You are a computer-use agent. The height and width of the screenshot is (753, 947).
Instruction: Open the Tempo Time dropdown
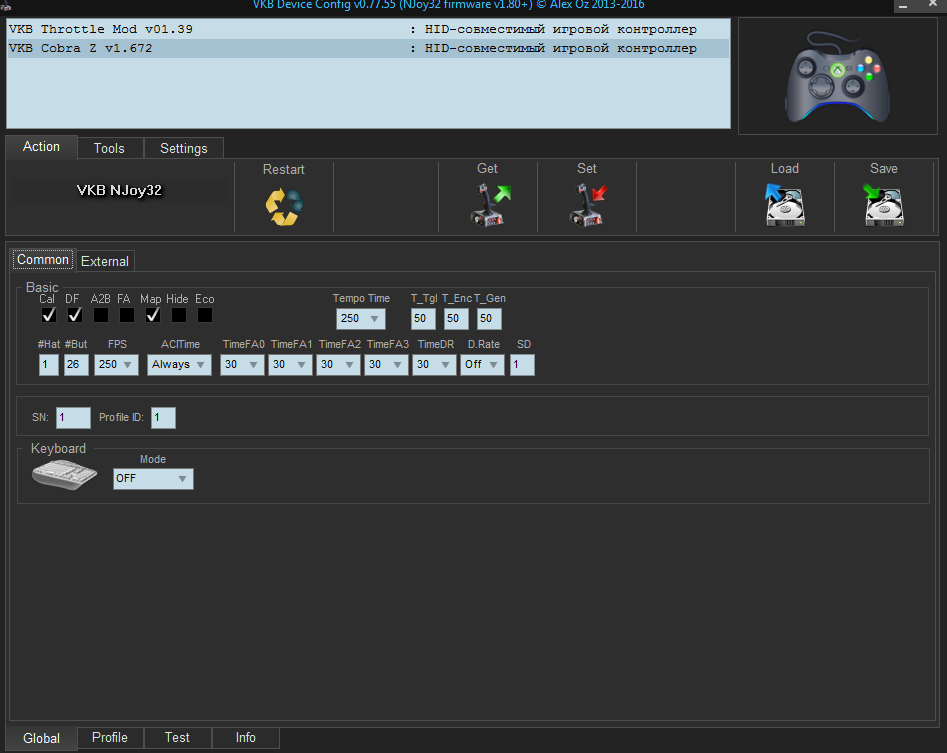361,319
